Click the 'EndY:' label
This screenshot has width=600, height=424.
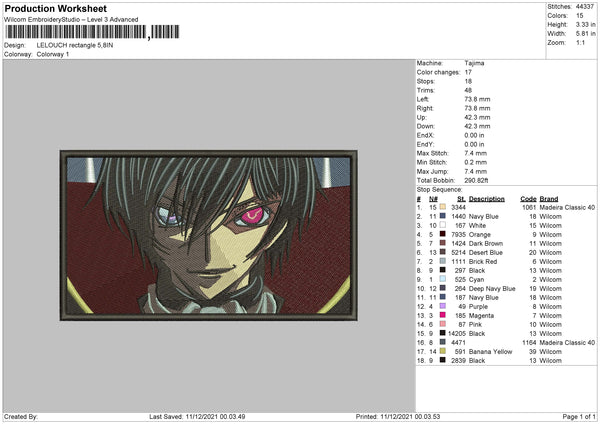click(x=426, y=144)
